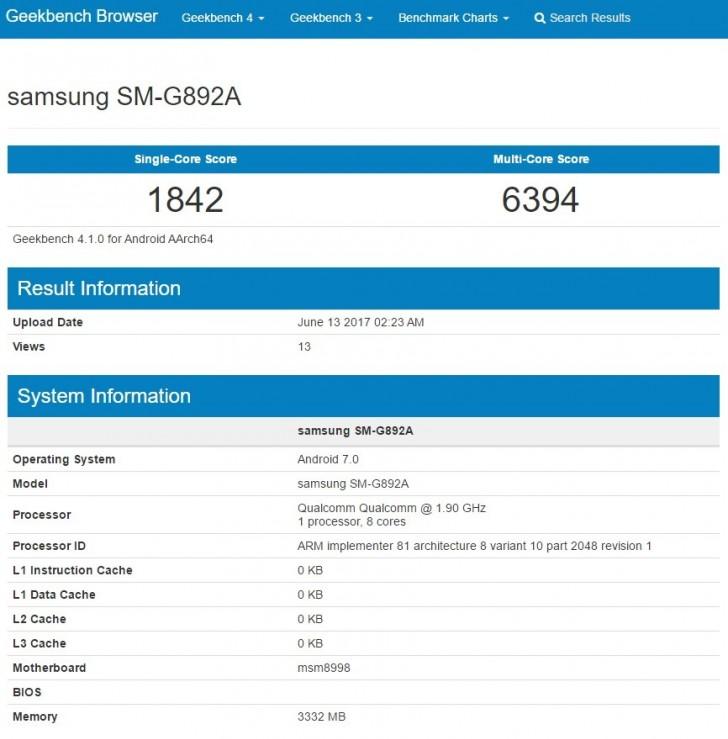
Task: Select the Single-Core Score header
Action: click(185, 159)
